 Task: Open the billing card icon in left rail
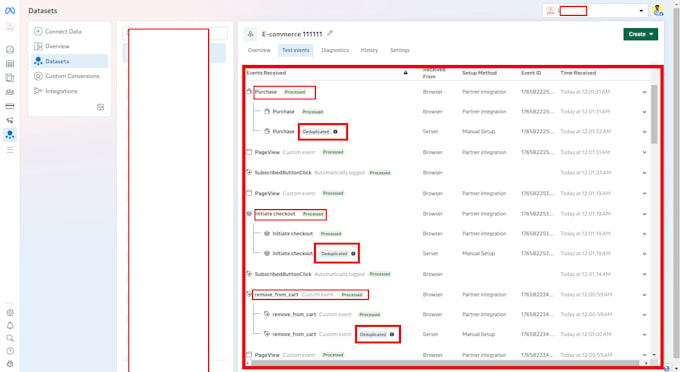pyautogui.click(x=10, y=106)
